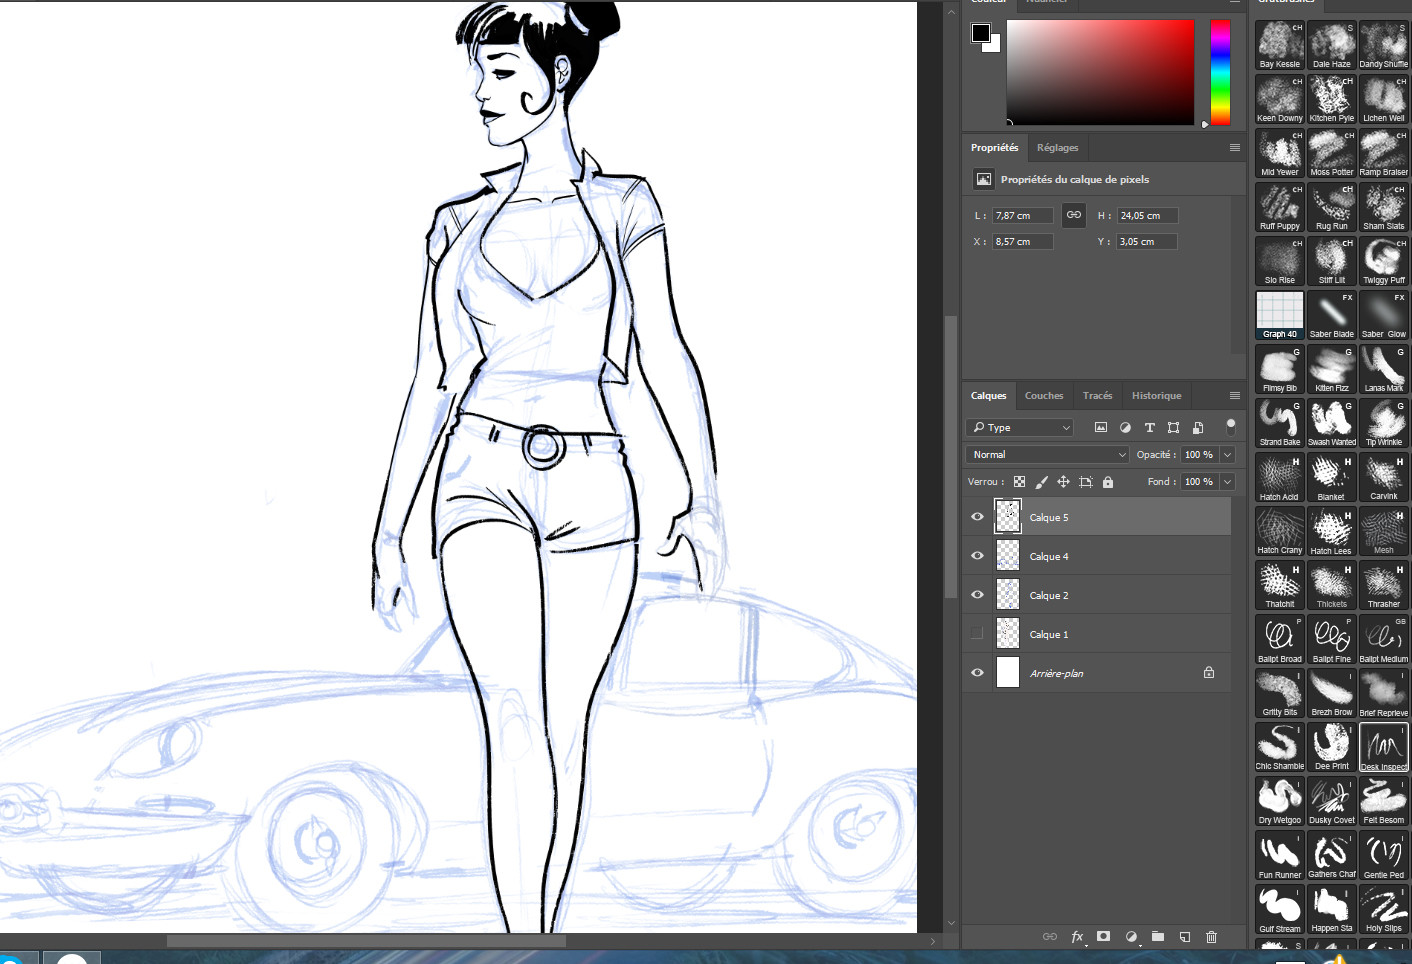Link width and height chain icon

[1074, 215]
